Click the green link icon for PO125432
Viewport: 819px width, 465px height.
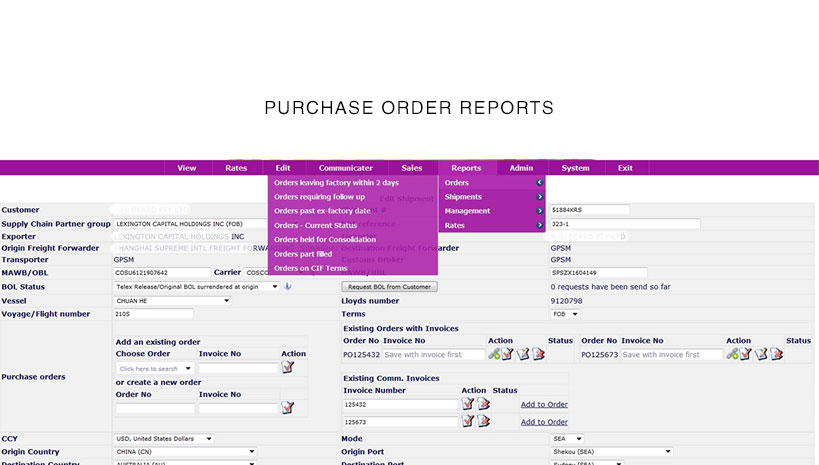(494, 354)
